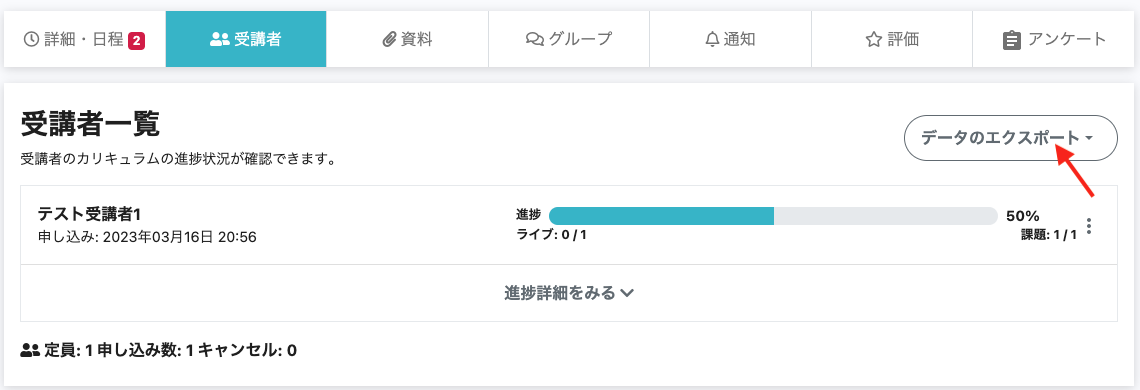Open the データのエクスポート dropdown
This screenshot has width=1140, height=390.
tap(1011, 138)
